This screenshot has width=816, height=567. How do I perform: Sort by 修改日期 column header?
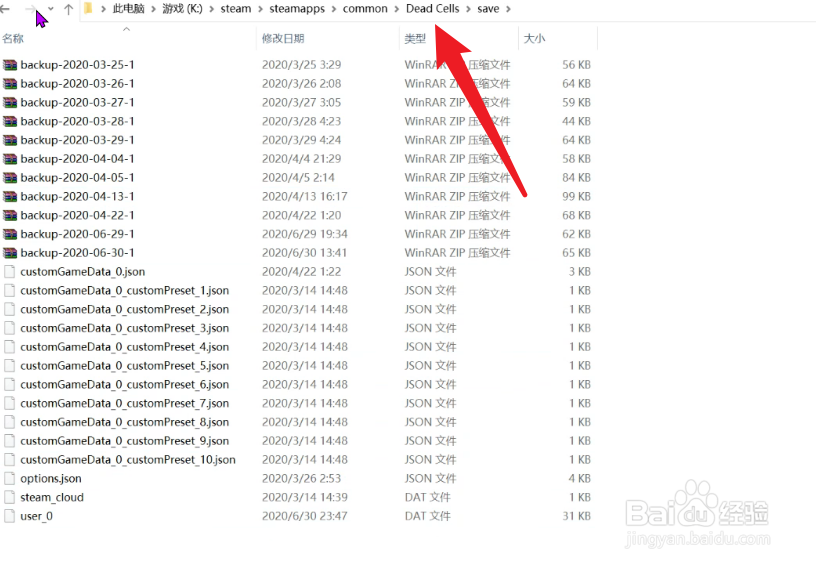pos(283,38)
